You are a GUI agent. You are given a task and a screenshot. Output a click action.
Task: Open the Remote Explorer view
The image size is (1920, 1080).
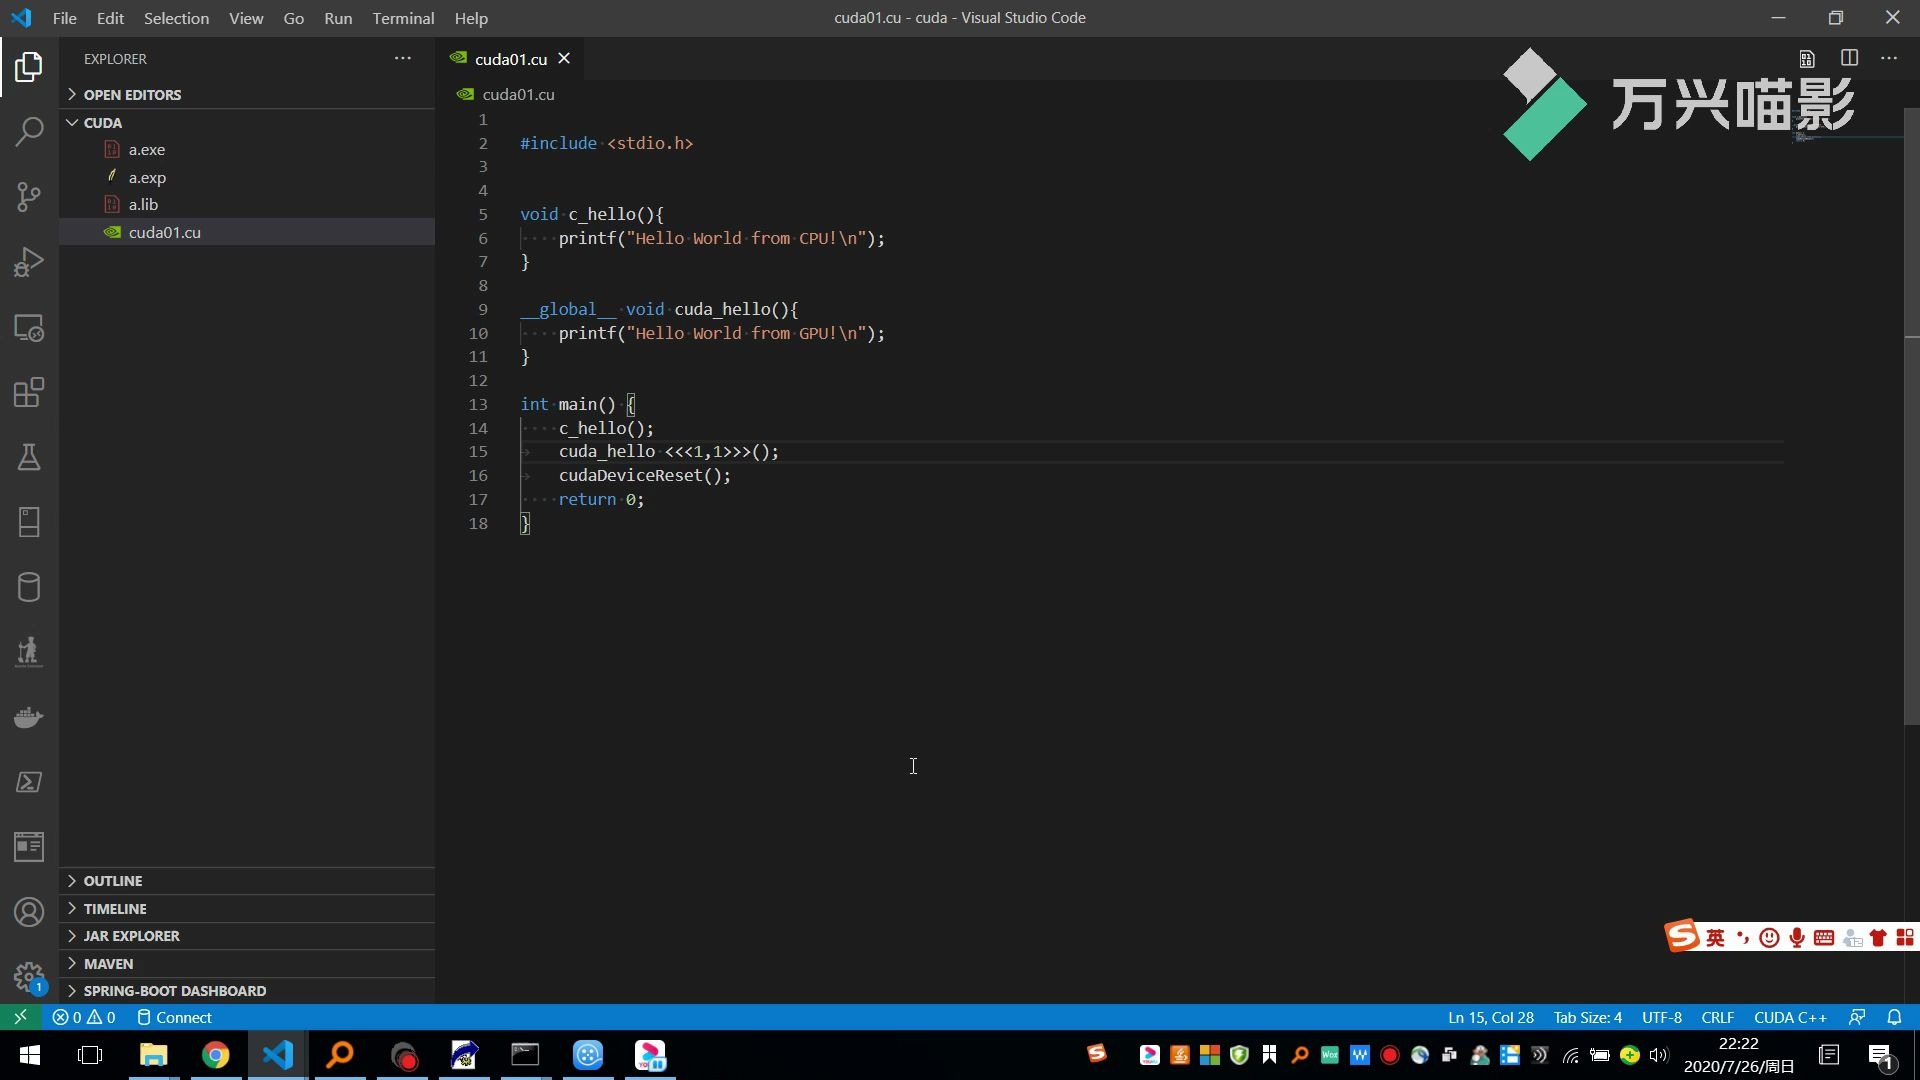point(29,328)
